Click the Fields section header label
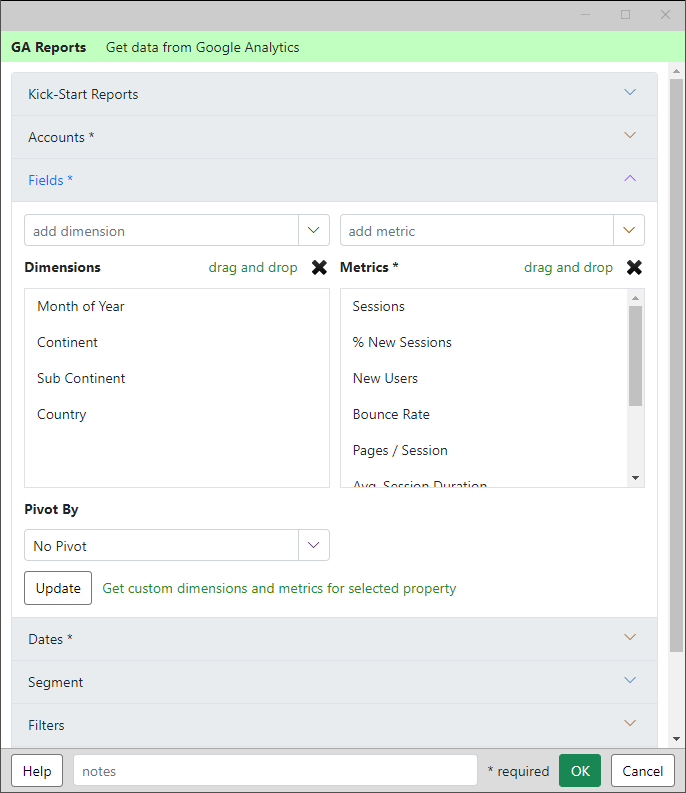 50,180
